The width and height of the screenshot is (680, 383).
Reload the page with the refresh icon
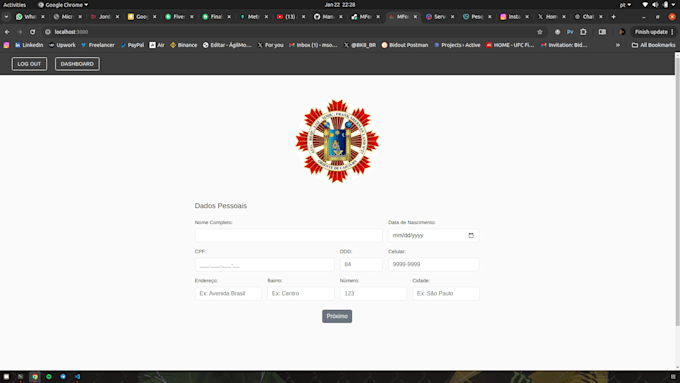click(33, 32)
